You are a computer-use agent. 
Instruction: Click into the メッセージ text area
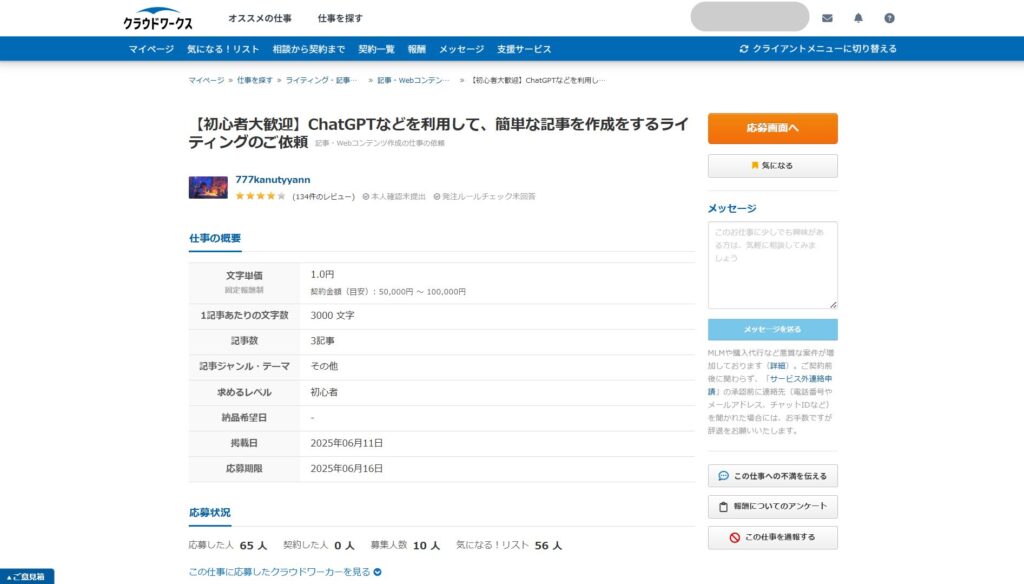tap(773, 265)
